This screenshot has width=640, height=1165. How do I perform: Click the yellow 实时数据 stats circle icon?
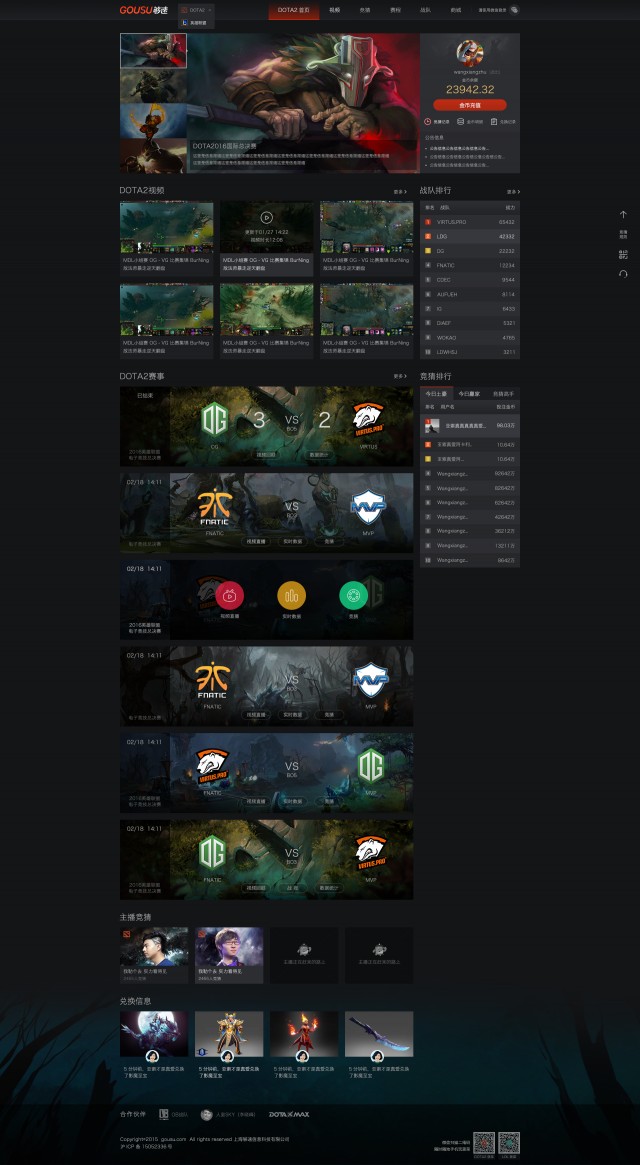[291, 595]
